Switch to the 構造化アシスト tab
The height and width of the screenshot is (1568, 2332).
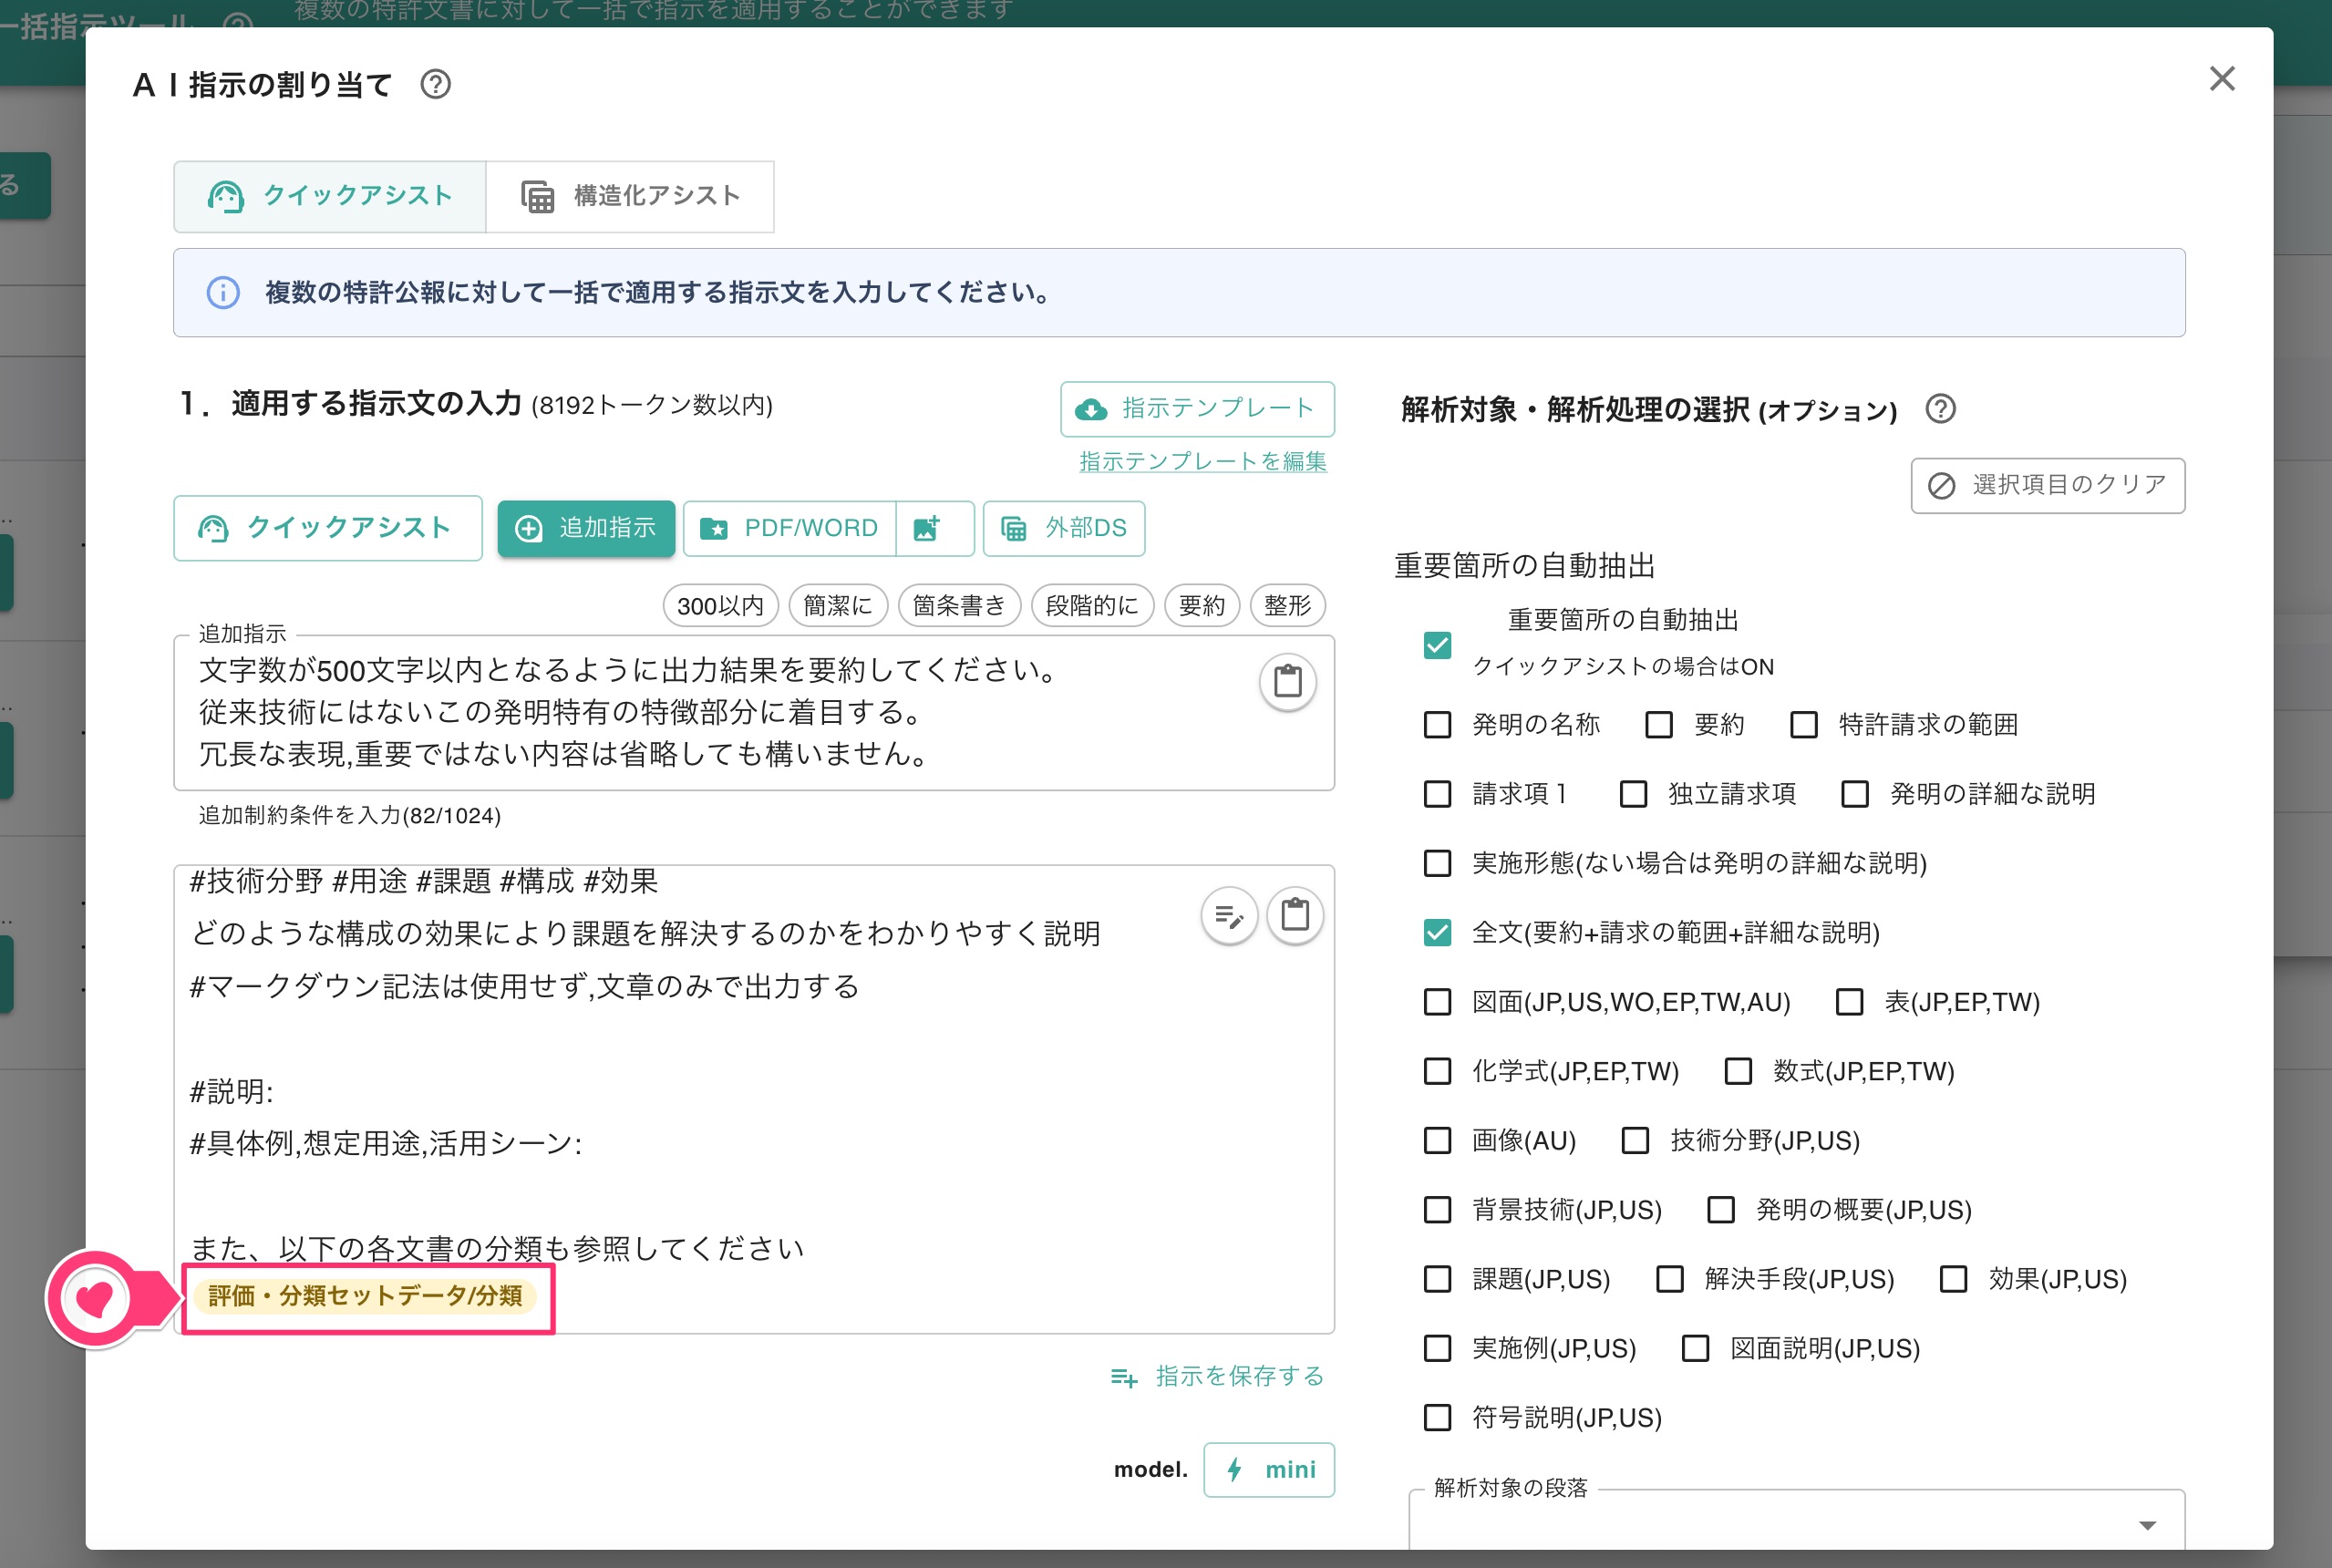630,196
